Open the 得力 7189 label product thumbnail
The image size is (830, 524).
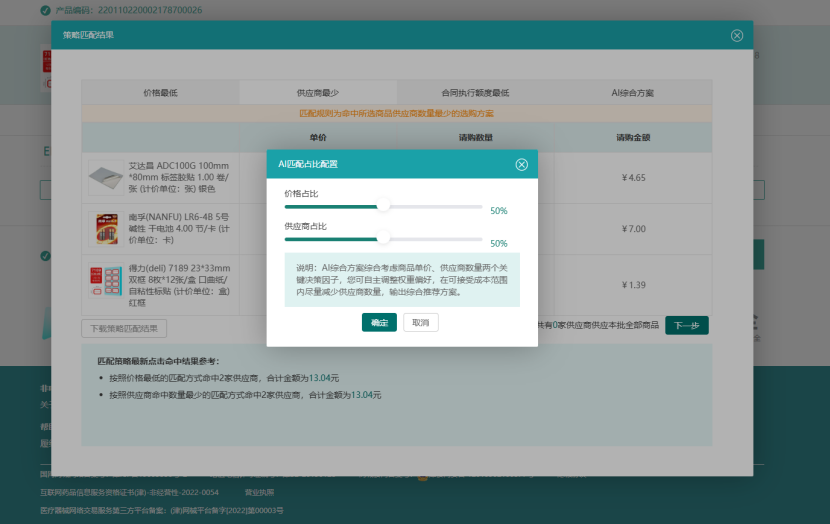[x=106, y=280]
